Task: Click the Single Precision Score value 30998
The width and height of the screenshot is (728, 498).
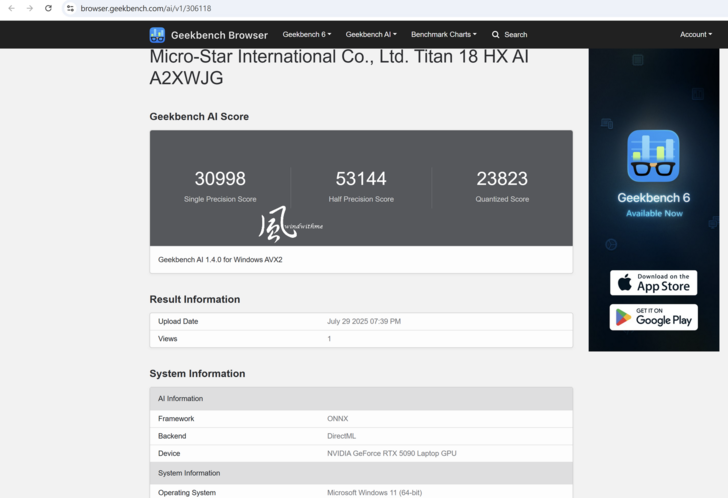Action: pos(220,179)
